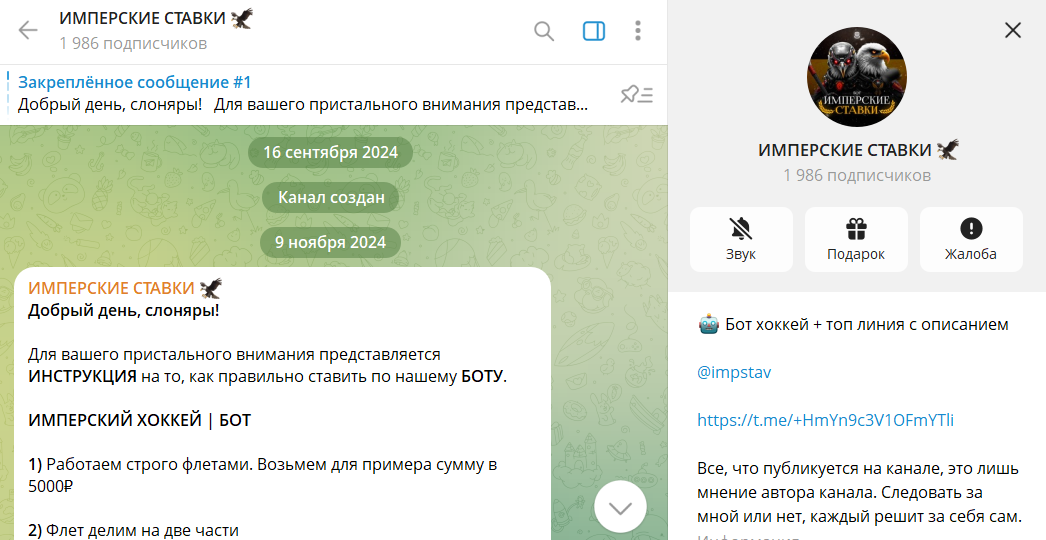Image resolution: width=1046 pixels, height=540 pixels.
Task: Click '1 986 подписчиков' in info panel
Action: (x=857, y=176)
